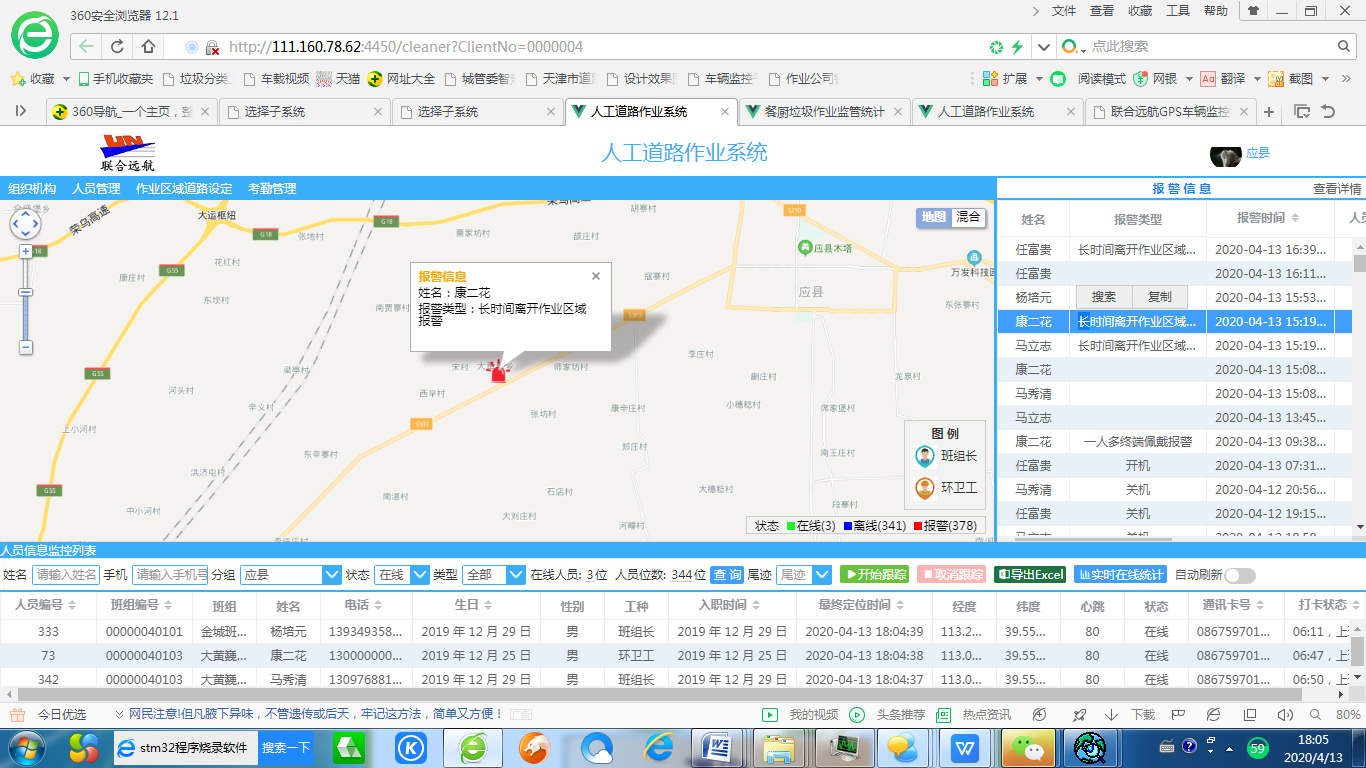The width and height of the screenshot is (1366, 768).
Task: Switch map to 地图 view
Action: point(934,217)
